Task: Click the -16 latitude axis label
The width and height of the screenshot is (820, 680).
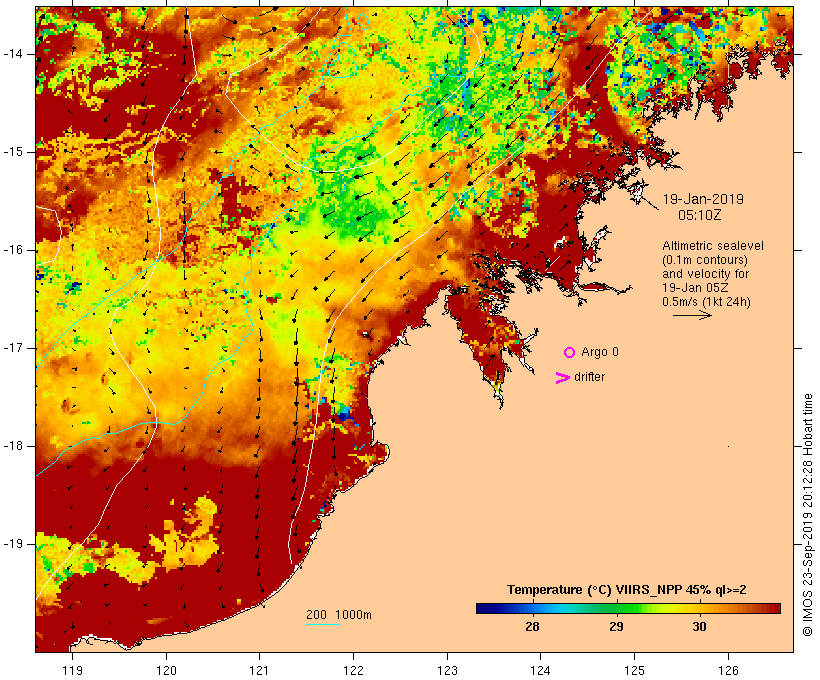Action: pos(13,250)
